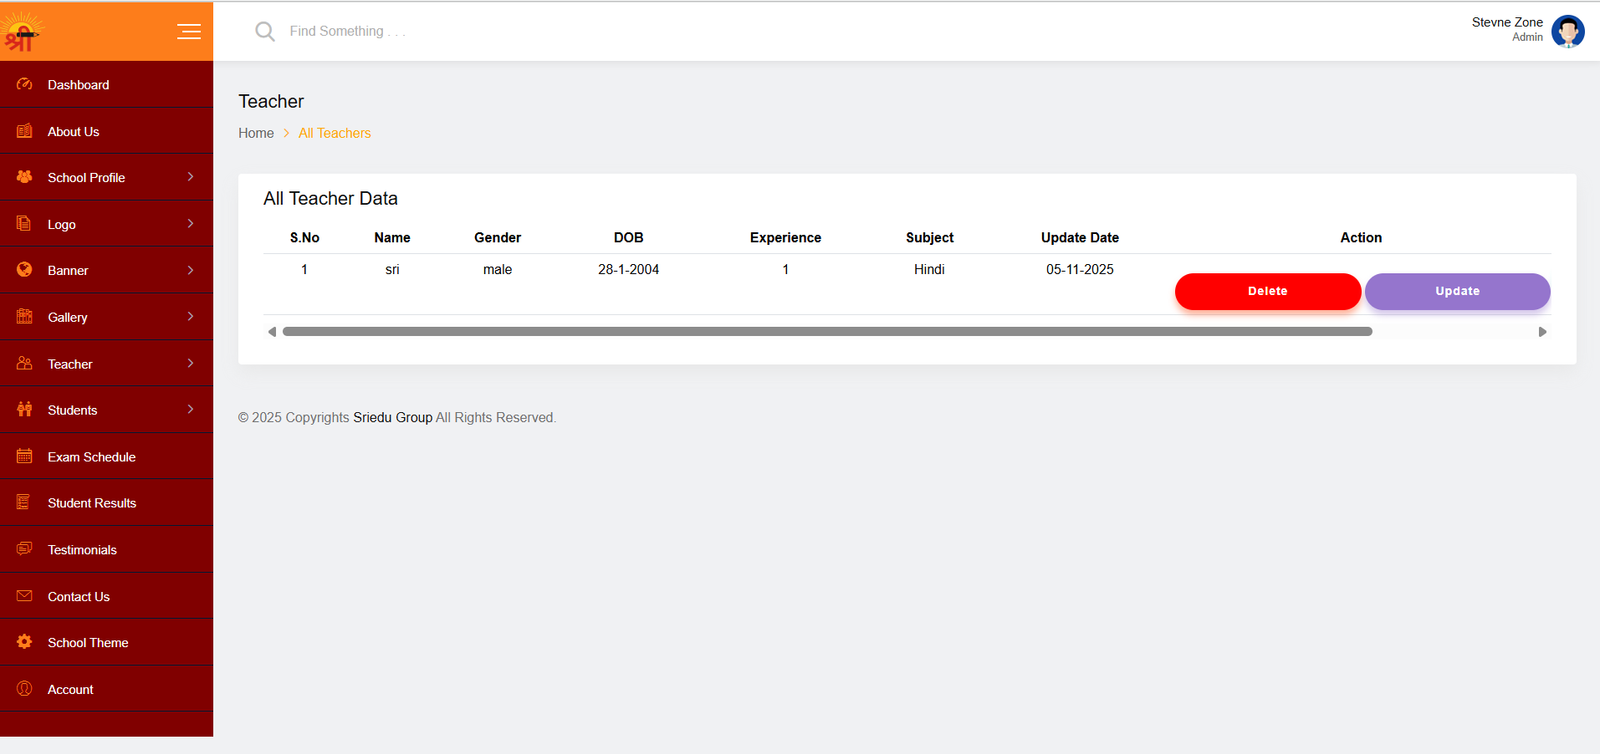Select the gender cell male
The image size is (1600, 754).
(497, 269)
